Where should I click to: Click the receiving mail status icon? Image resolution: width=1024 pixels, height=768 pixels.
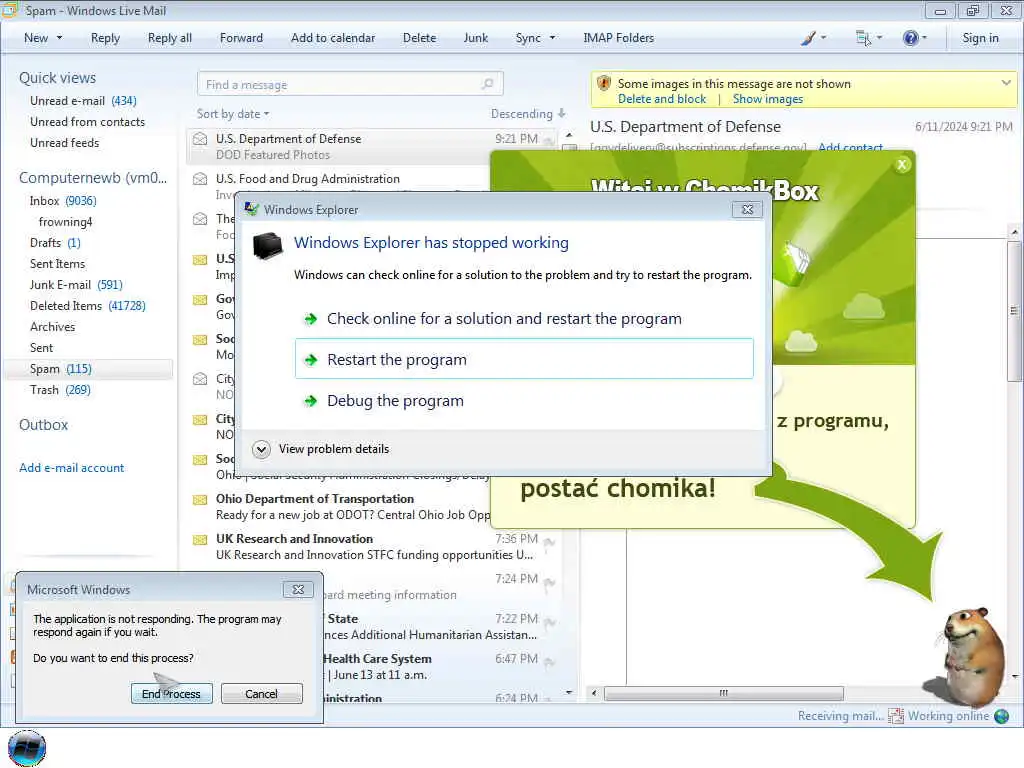tap(896, 716)
